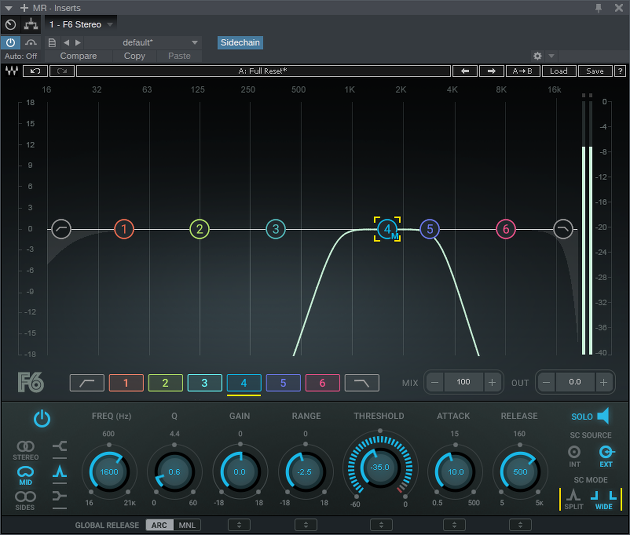Image resolution: width=630 pixels, height=535 pixels.
Task: Click the Compare button
Action: click(x=78, y=56)
